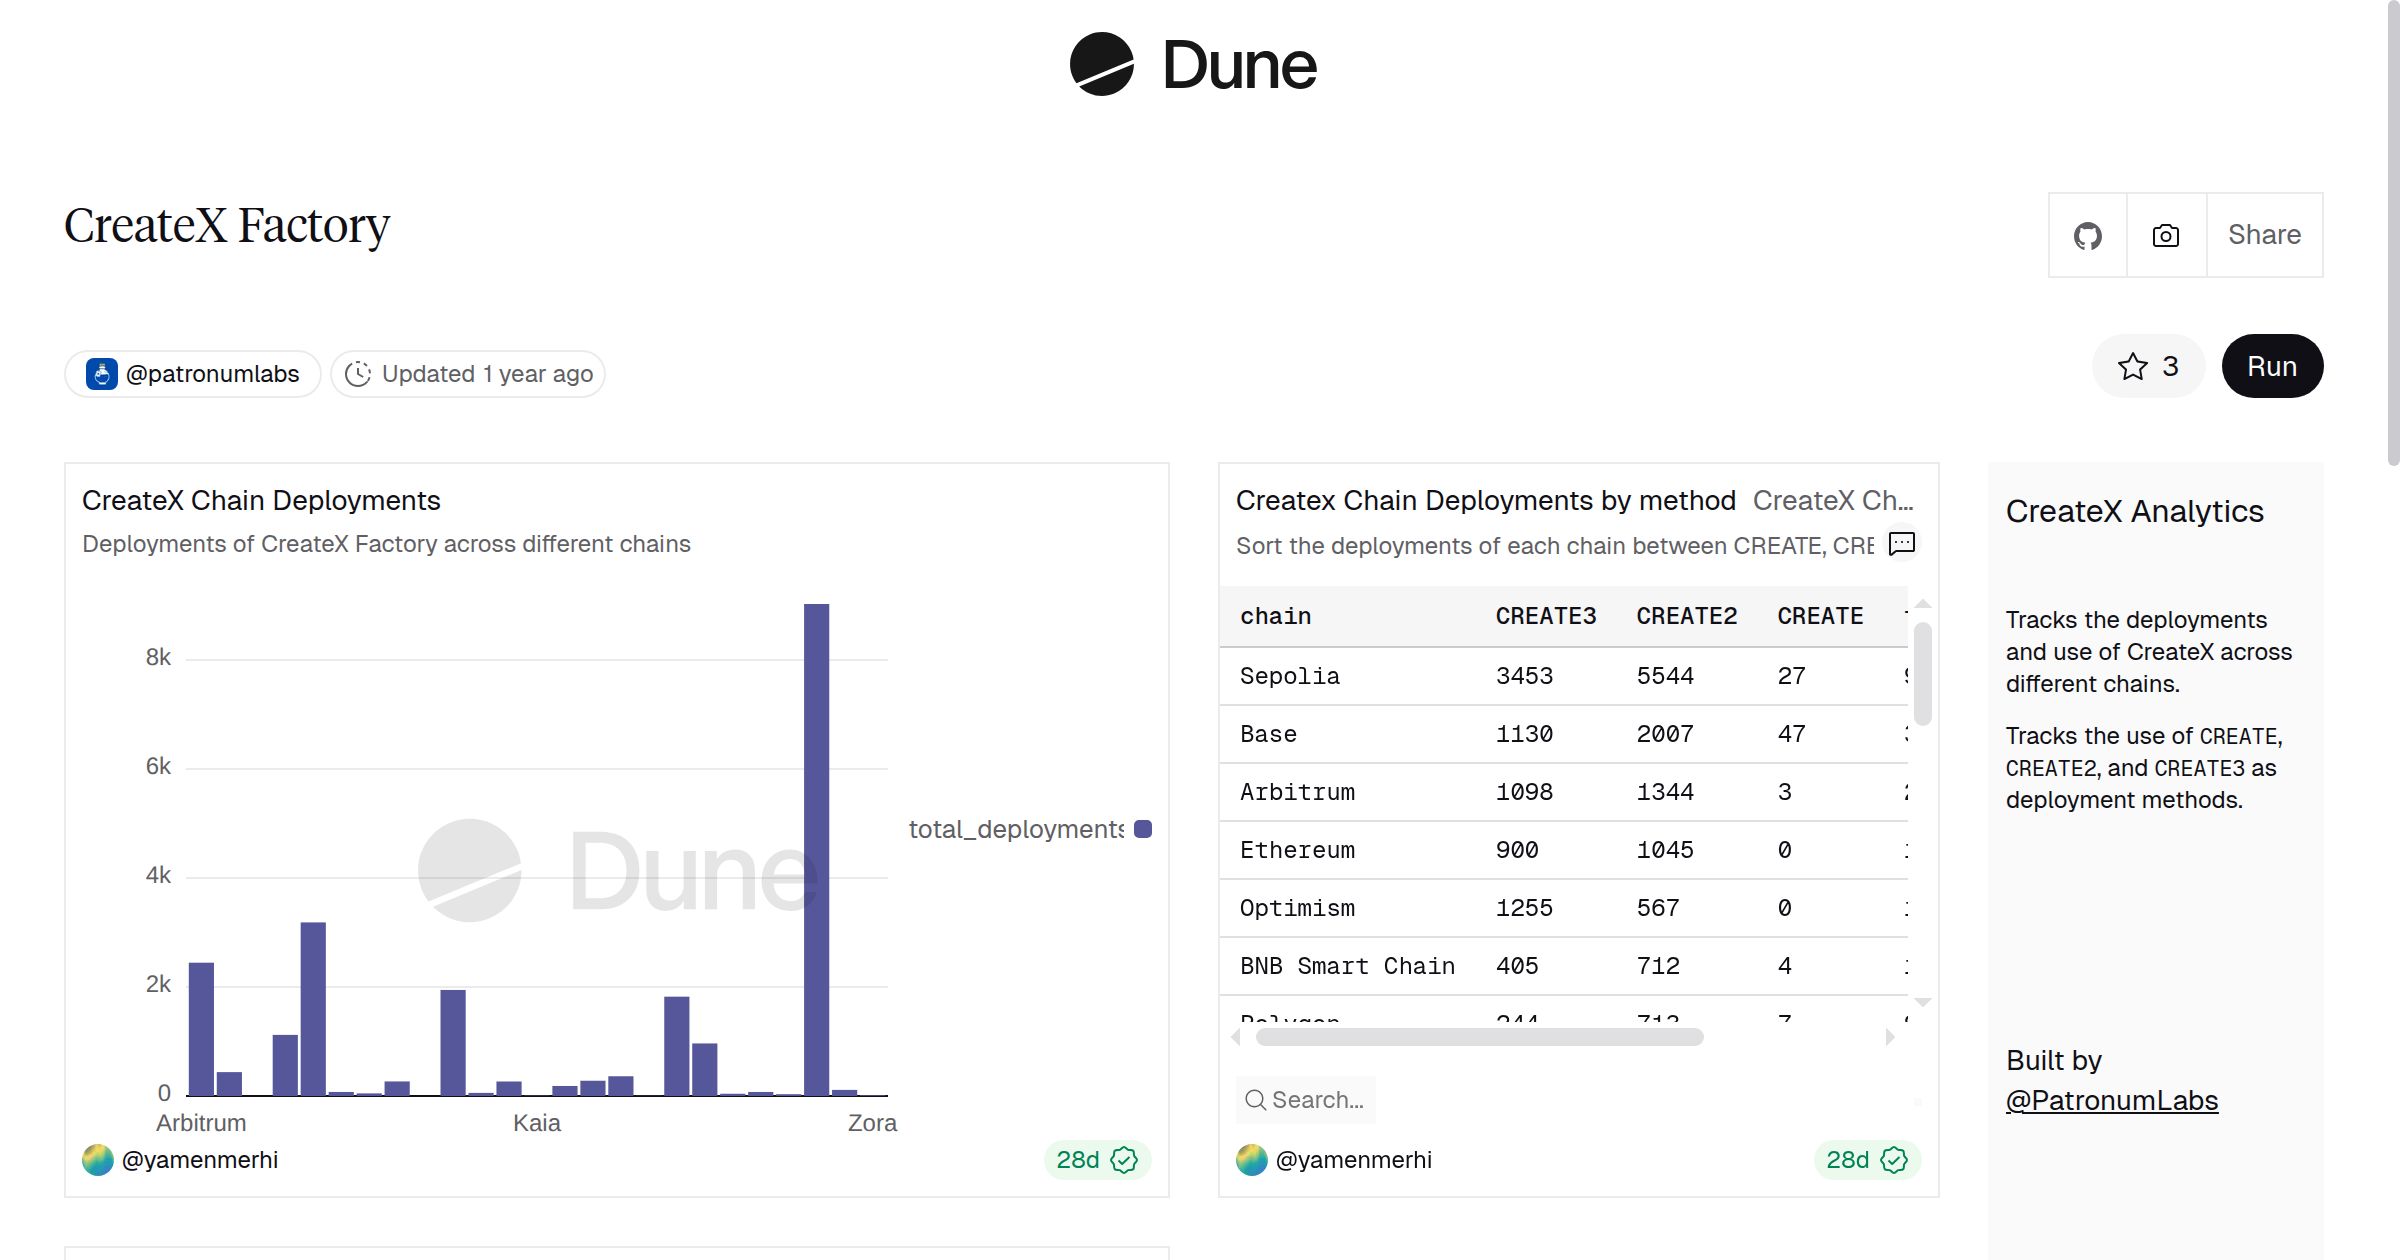Image resolution: width=2400 pixels, height=1260 pixels.
Task: Click the 28d verified badge under the bar chart
Action: coord(1096,1160)
